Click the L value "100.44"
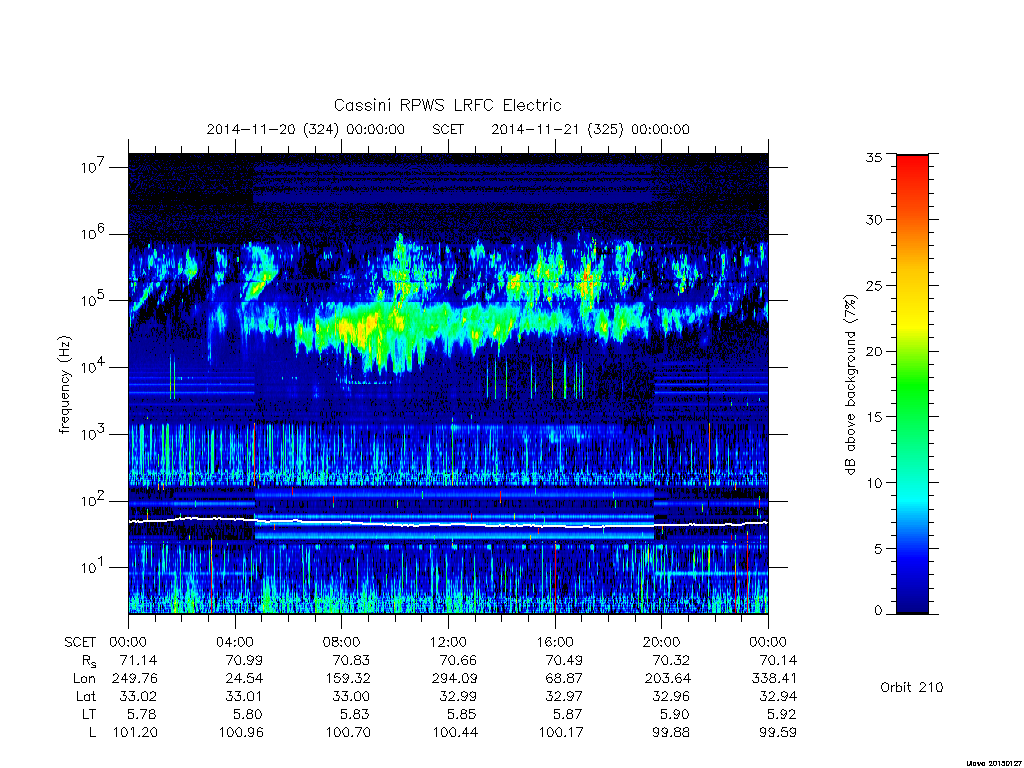This screenshot has width=1024, height=768. click(x=455, y=733)
